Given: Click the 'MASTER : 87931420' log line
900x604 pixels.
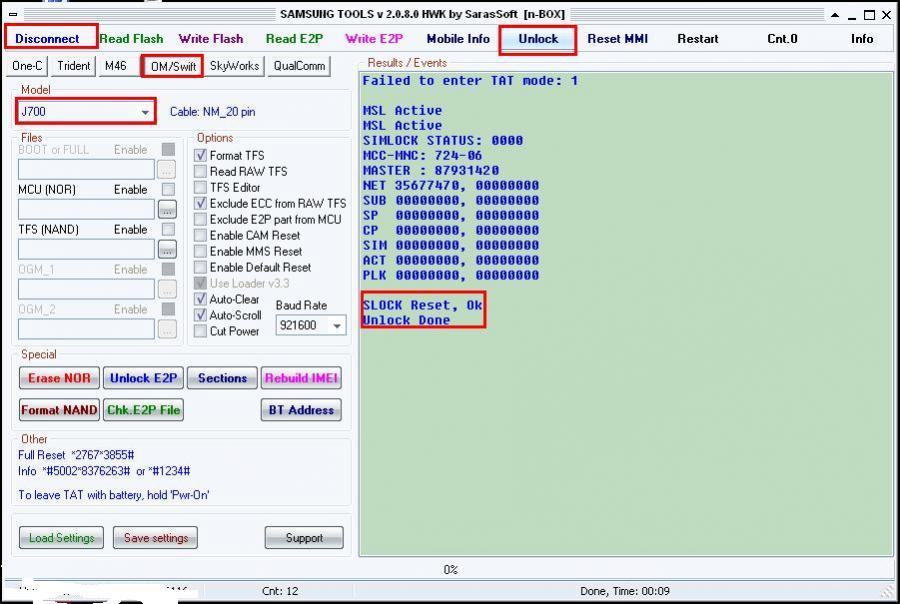Looking at the screenshot, I should pyautogui.click(x=430, y=171).
